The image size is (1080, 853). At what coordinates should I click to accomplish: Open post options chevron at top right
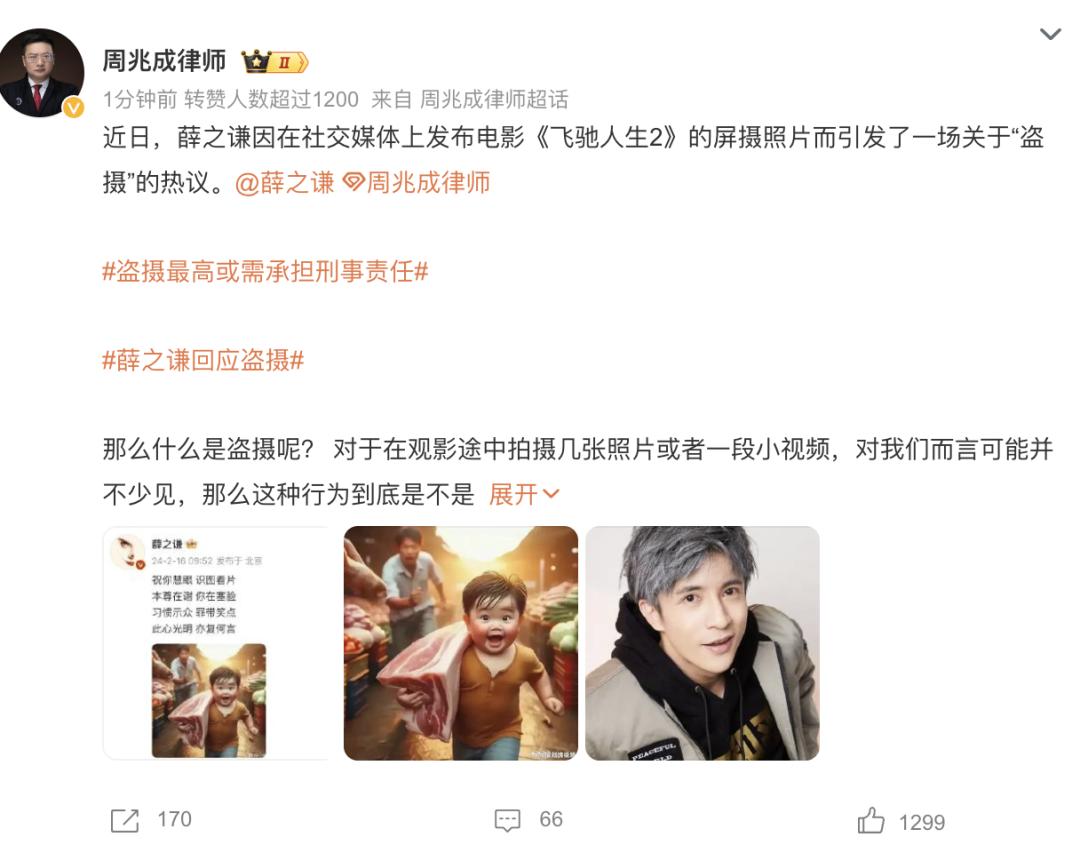(1050, 34)
